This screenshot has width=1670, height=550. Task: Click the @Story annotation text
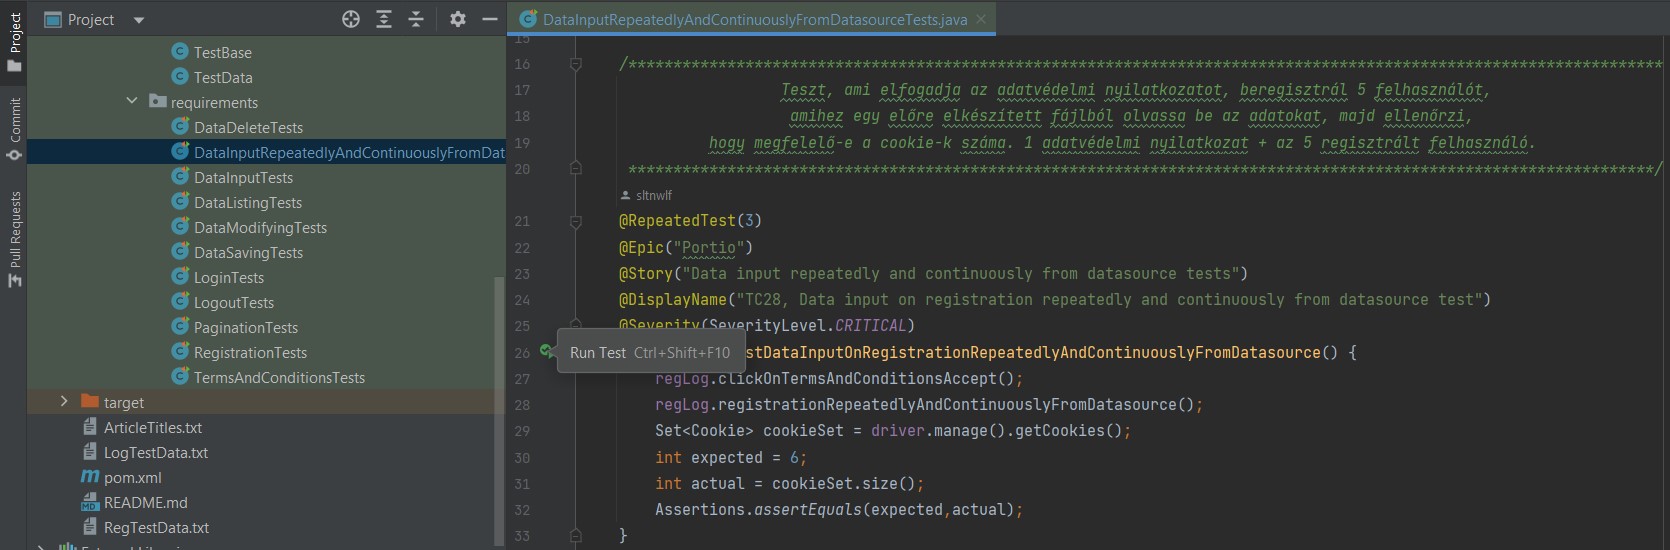646,273
